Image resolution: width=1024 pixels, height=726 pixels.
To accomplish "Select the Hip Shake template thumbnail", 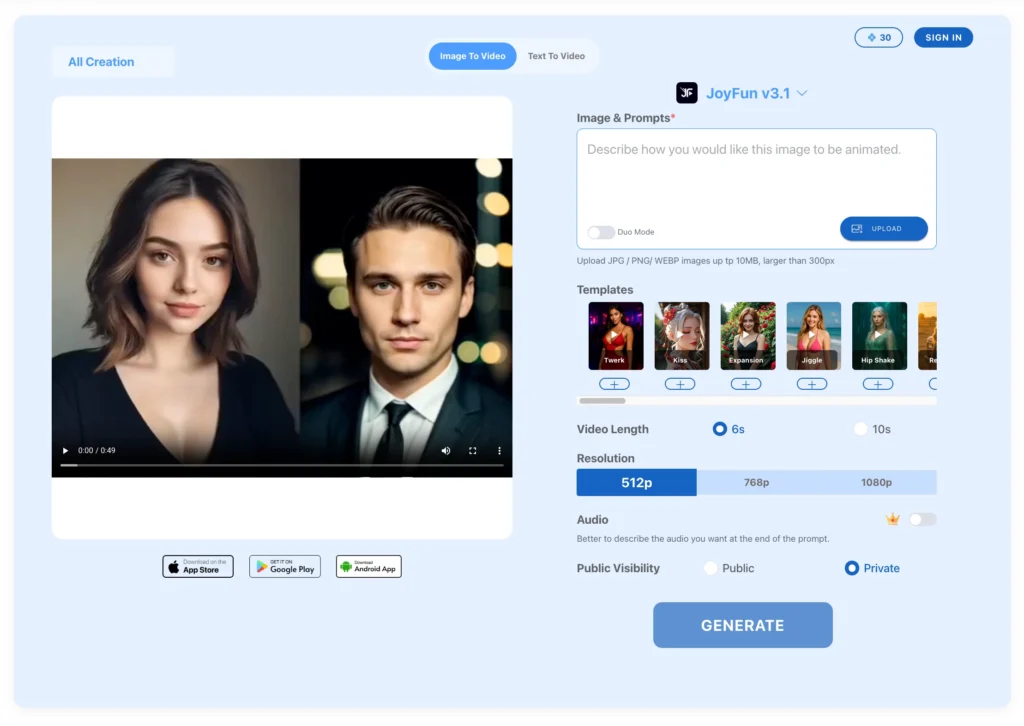I will [x=878, y=332].
